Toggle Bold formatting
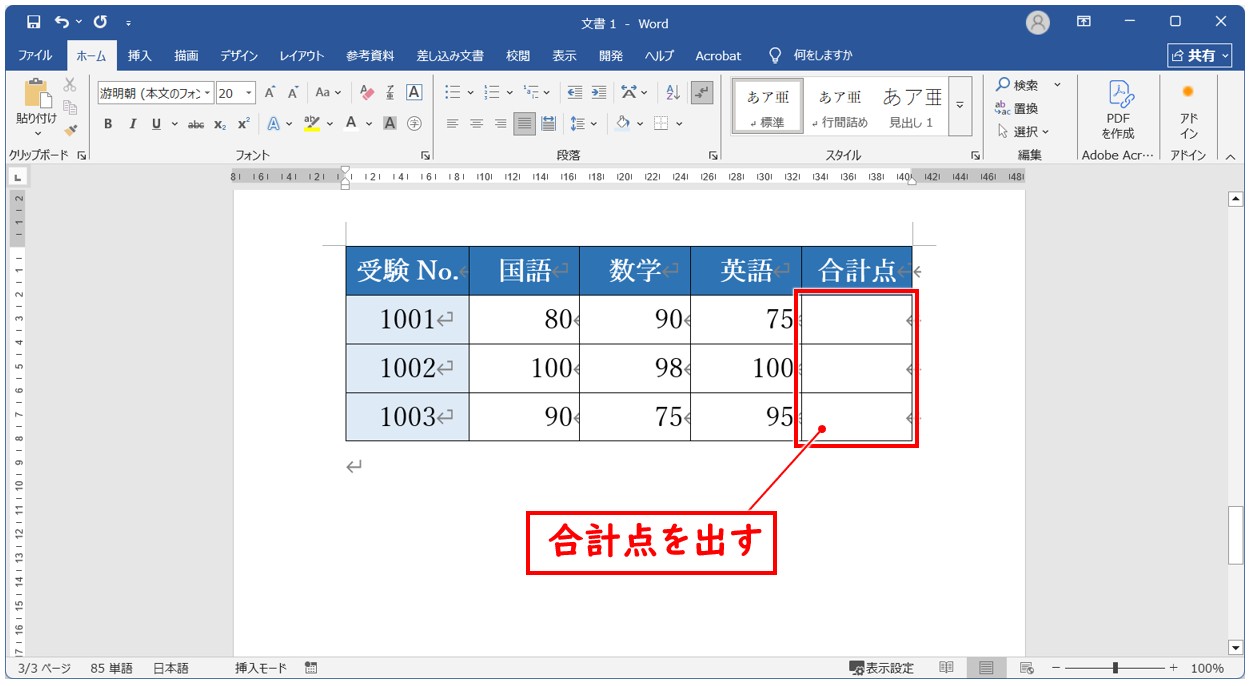Screen dimensions: 1252x686 108,124
